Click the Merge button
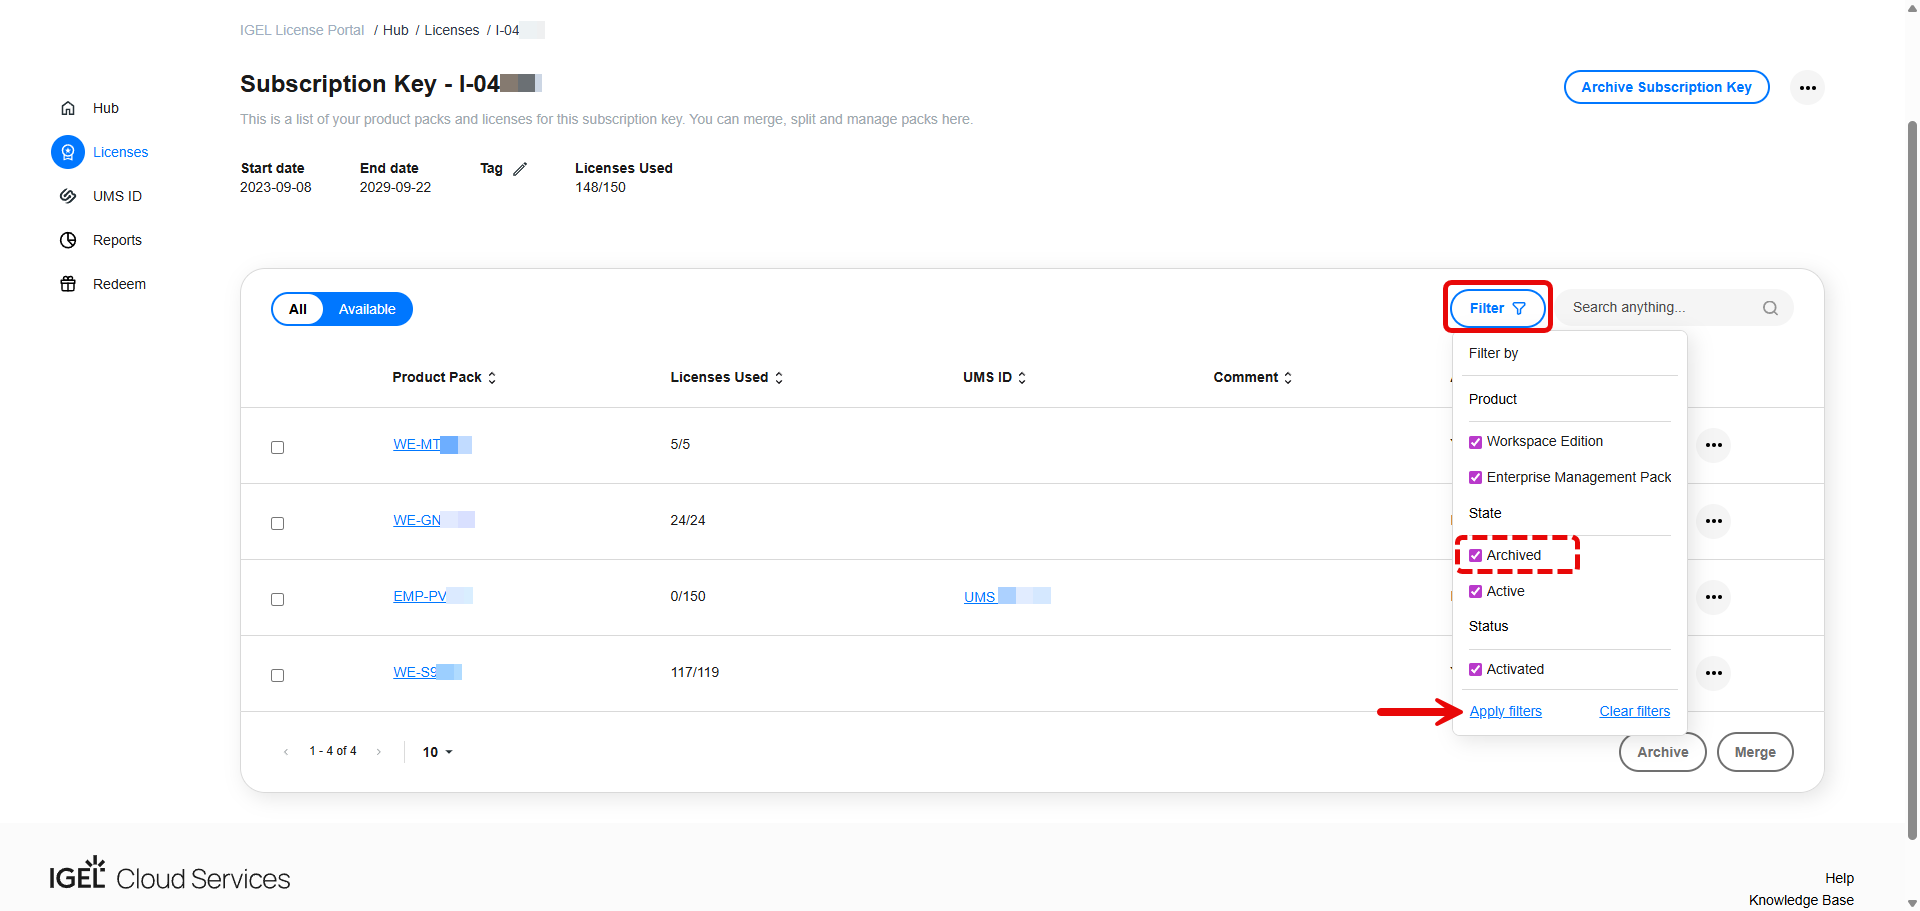The height and width of the screenshot is (911, 1920). (1755, 751)
